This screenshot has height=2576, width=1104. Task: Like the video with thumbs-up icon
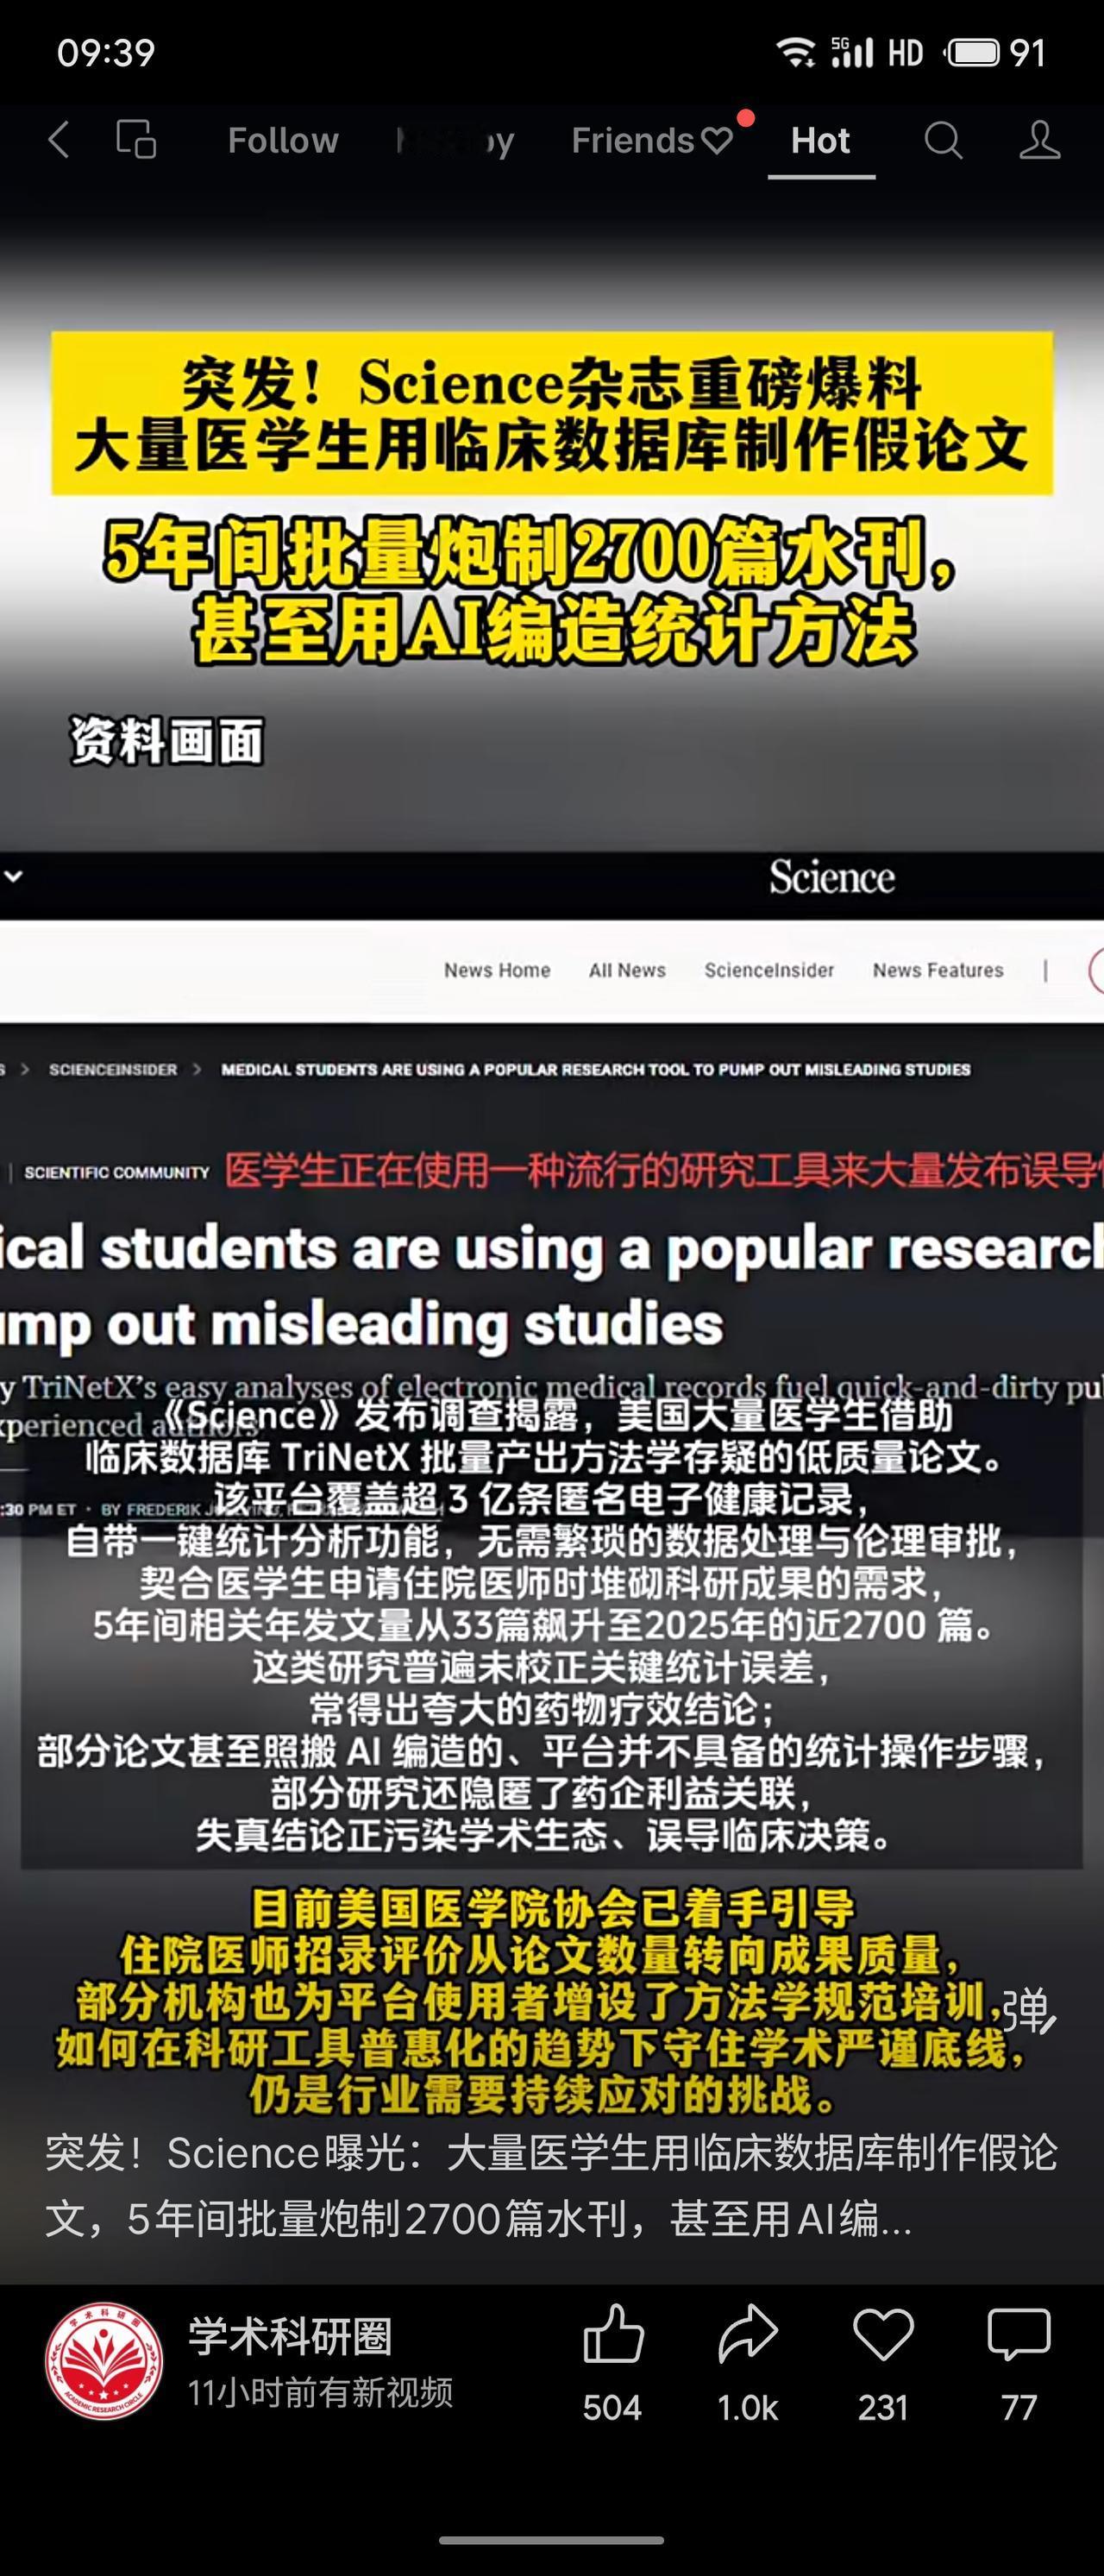point(613,2334)
